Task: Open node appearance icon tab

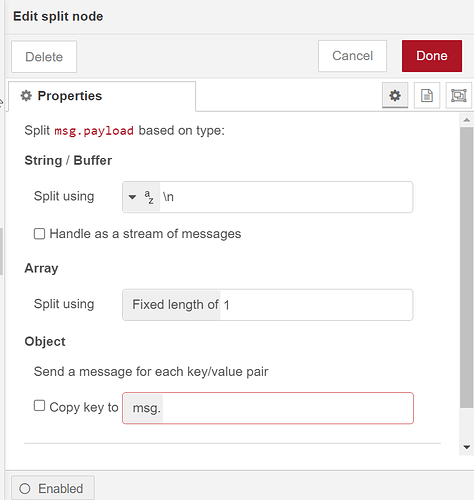Action: coord(459,96)
